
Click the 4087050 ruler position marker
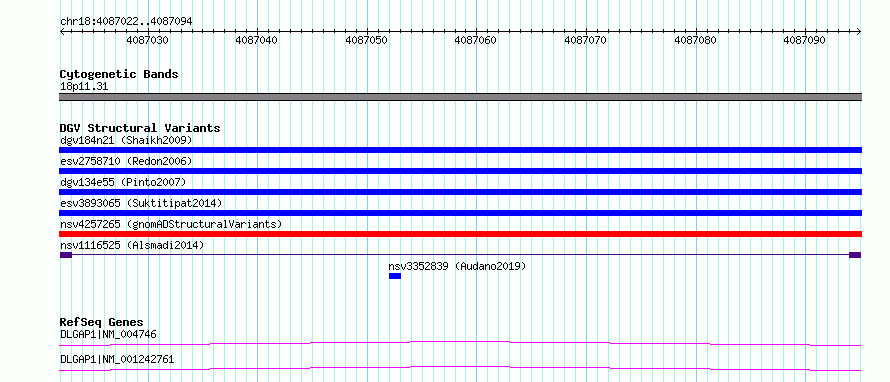tap(367, 40)
